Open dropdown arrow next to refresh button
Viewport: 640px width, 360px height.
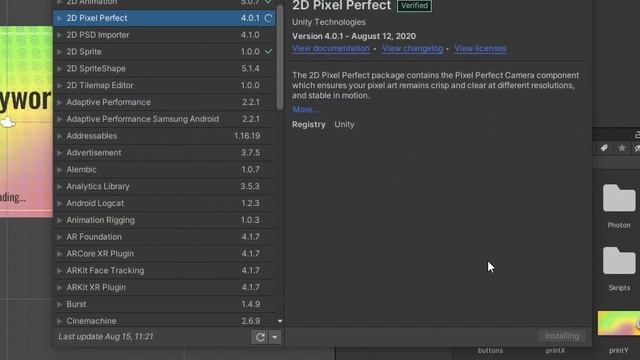coord(275,337)
